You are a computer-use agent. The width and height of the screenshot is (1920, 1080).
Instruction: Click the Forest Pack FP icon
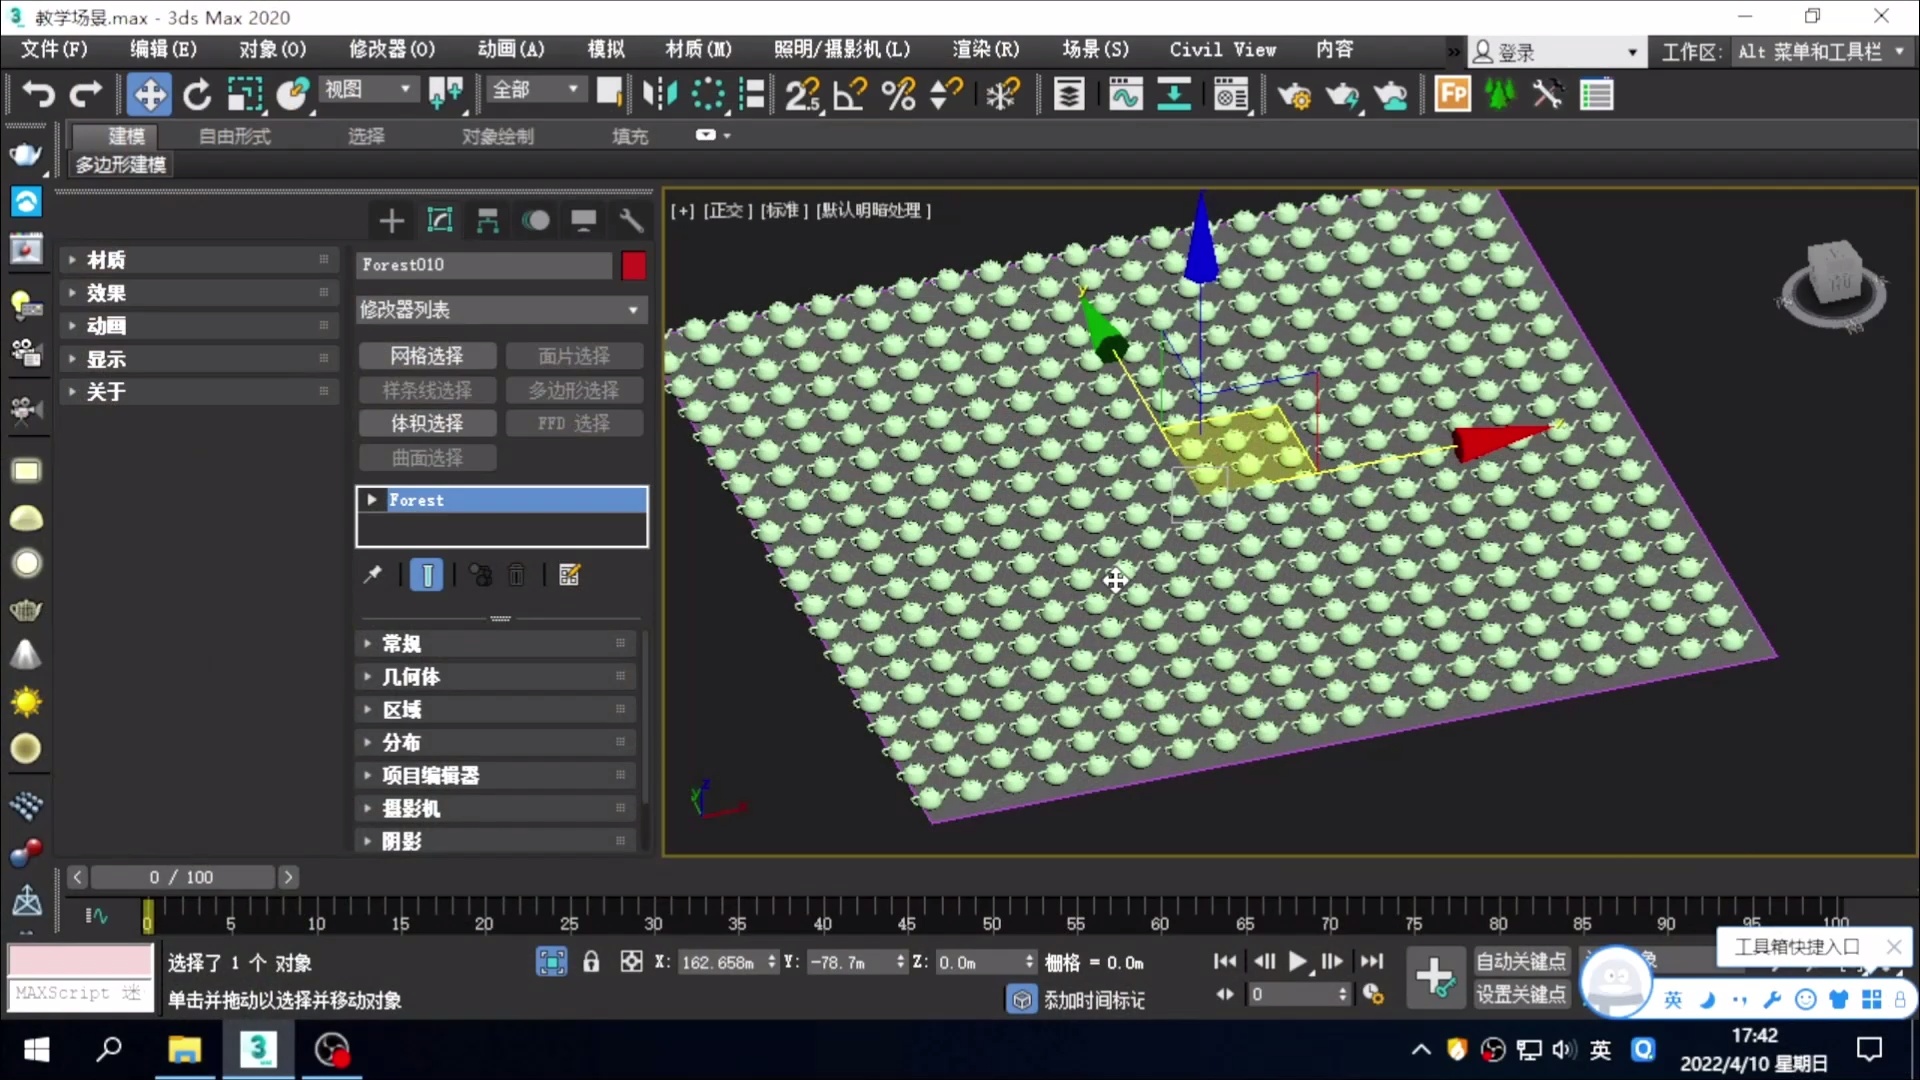tap(1452, 95)
